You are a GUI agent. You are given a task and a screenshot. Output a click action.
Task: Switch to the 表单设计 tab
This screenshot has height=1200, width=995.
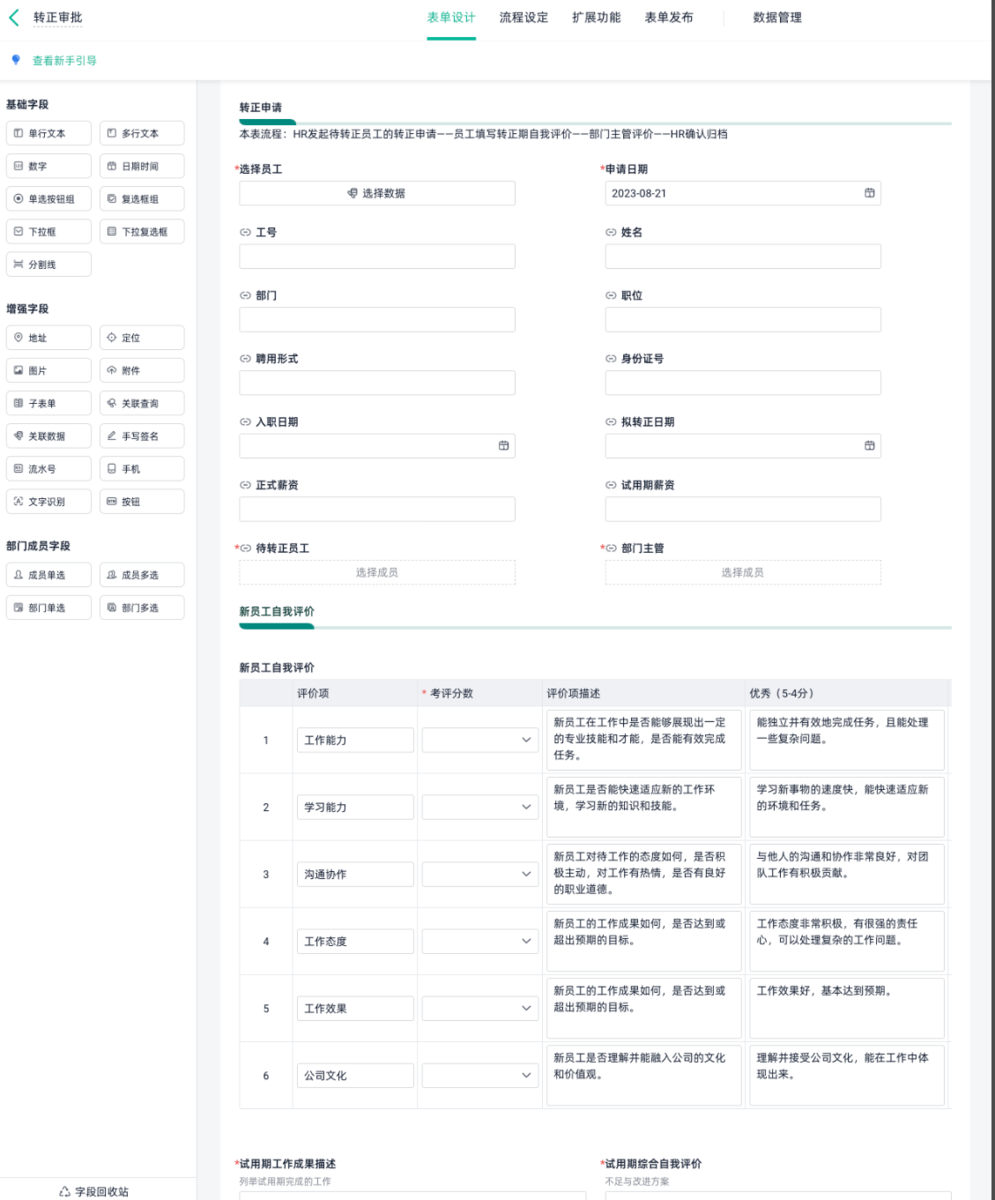coord(451,18)
